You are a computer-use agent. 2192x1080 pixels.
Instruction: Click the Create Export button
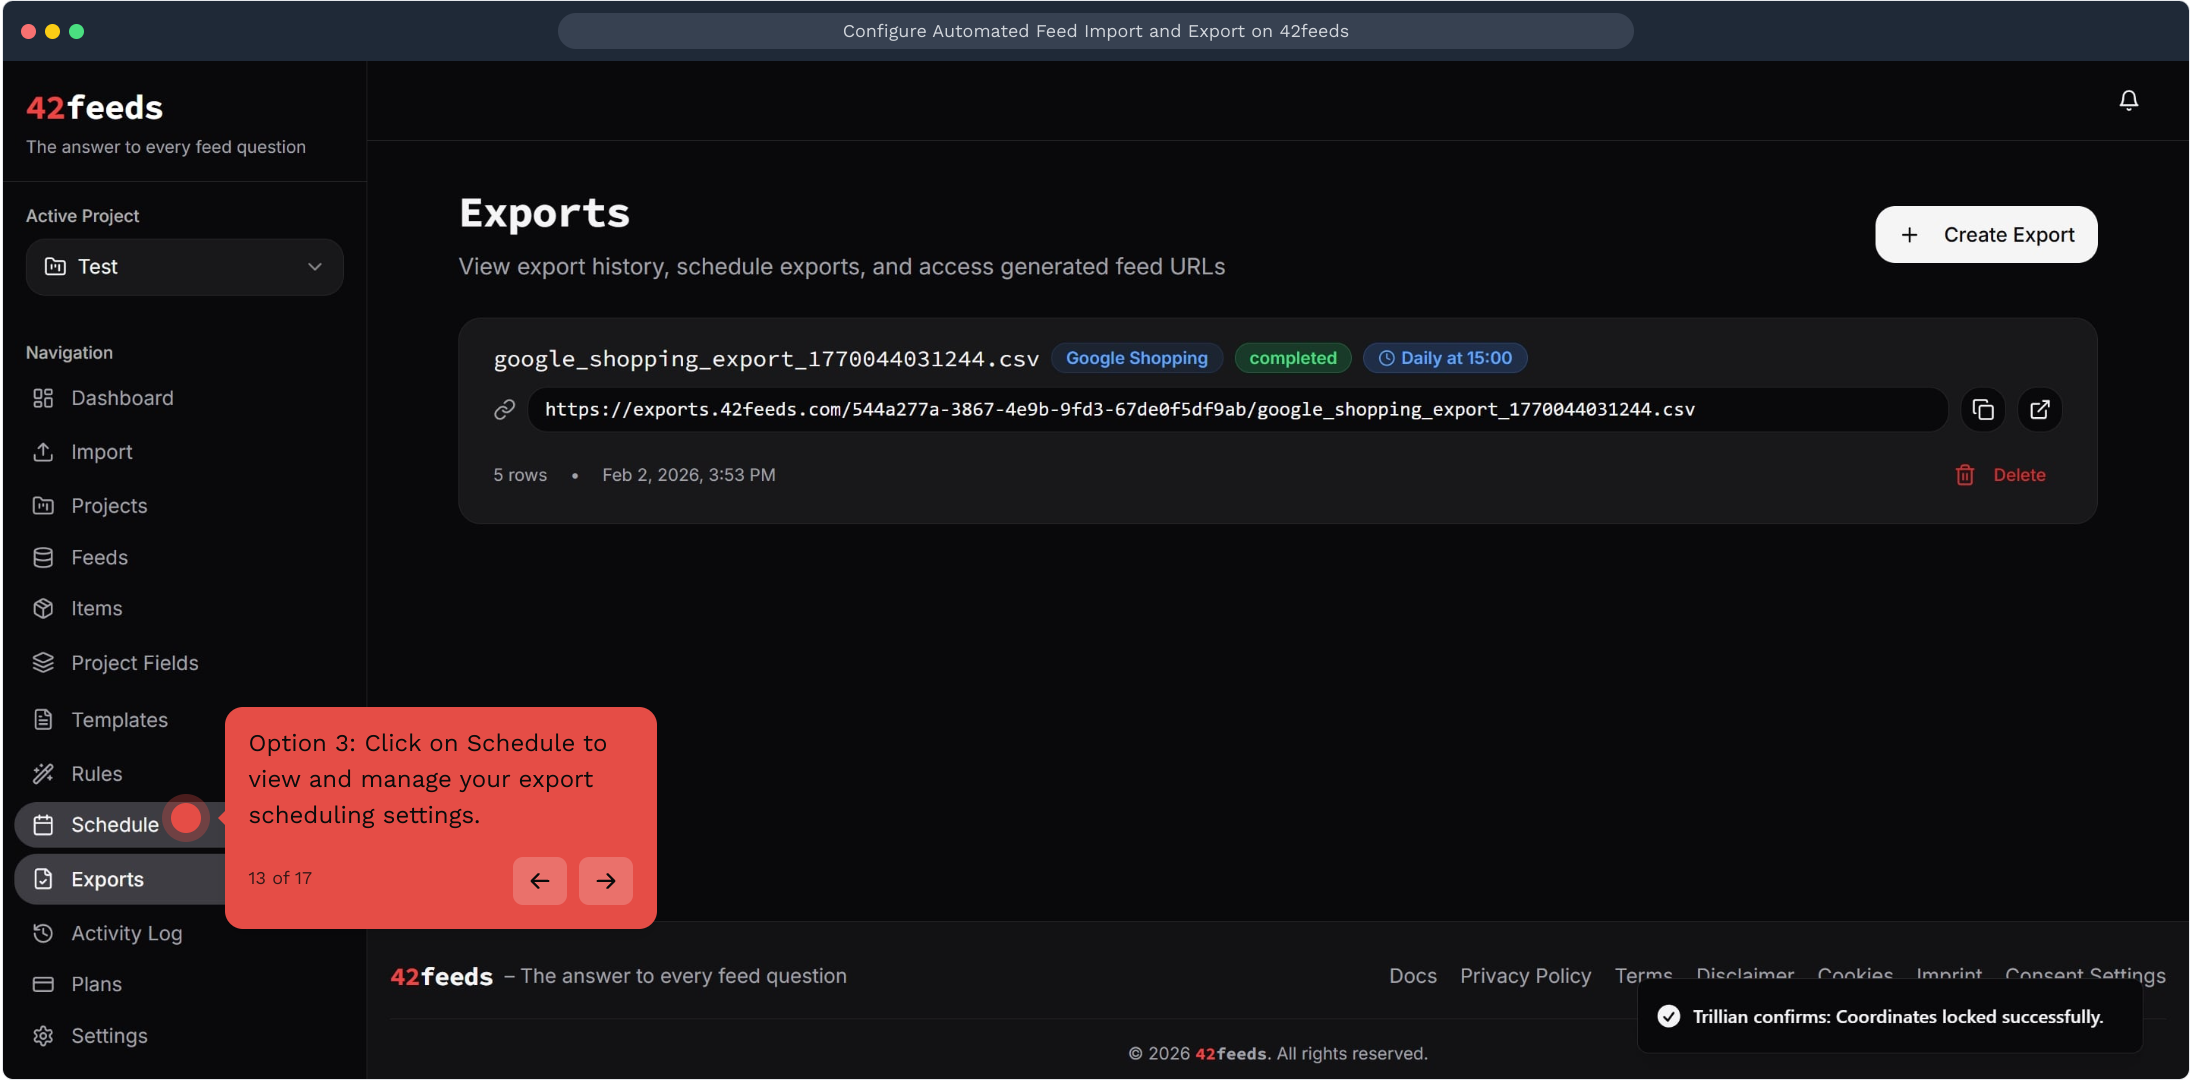(1985, 235)
